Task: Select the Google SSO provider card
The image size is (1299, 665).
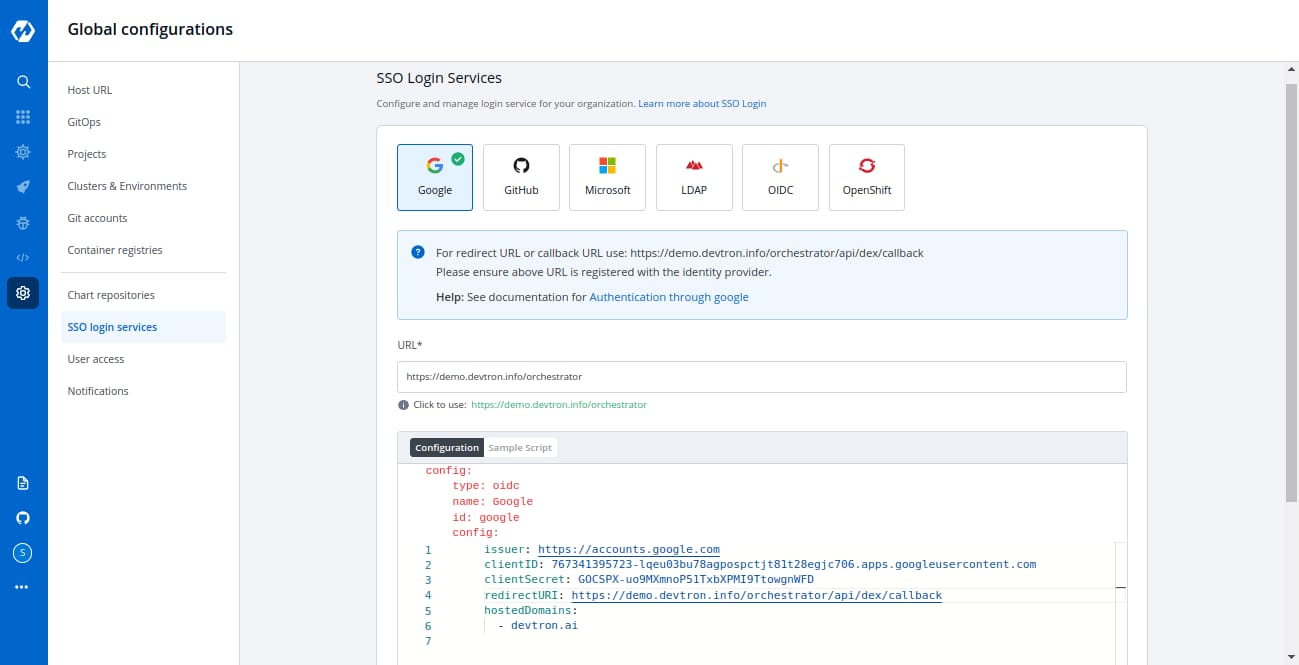Action: [435, 177]
